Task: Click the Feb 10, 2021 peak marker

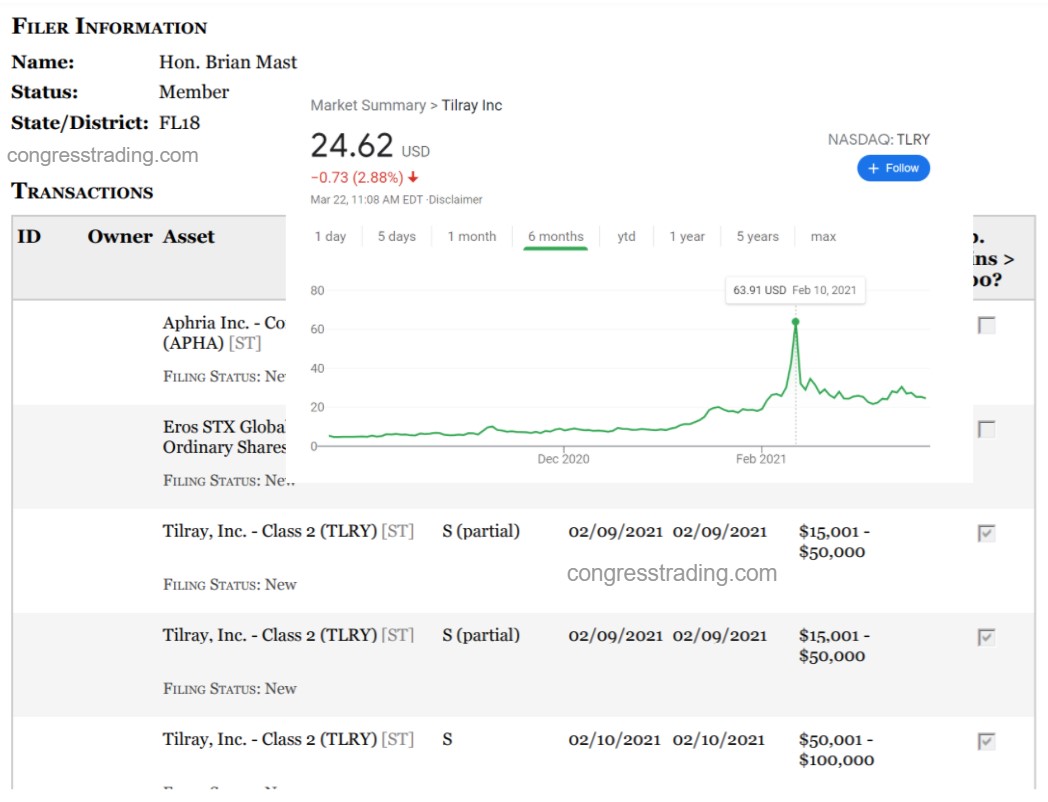Action: (x=795, y=322)
